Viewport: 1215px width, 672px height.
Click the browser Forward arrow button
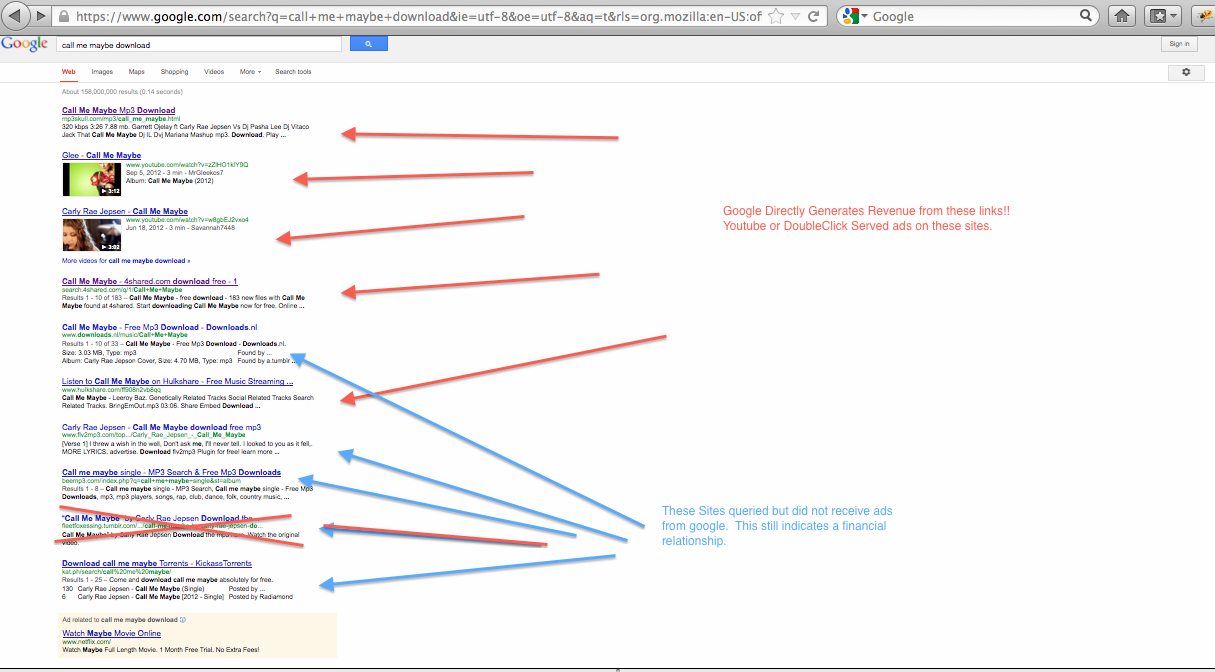(40, 16)
